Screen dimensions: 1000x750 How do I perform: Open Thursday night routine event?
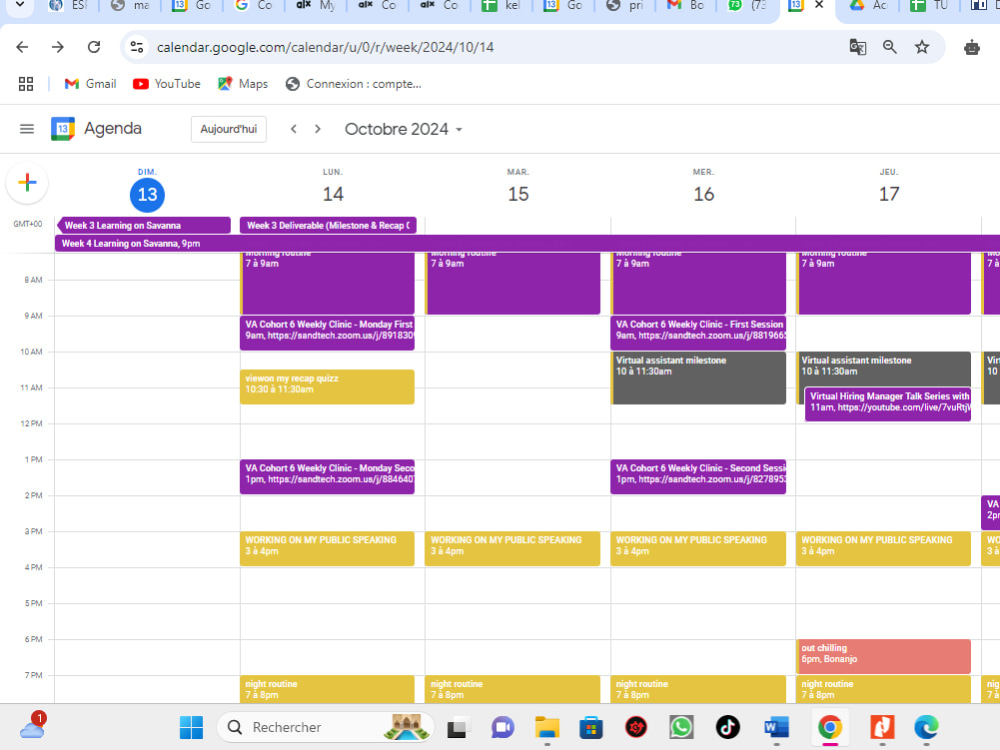coord(884,689)
